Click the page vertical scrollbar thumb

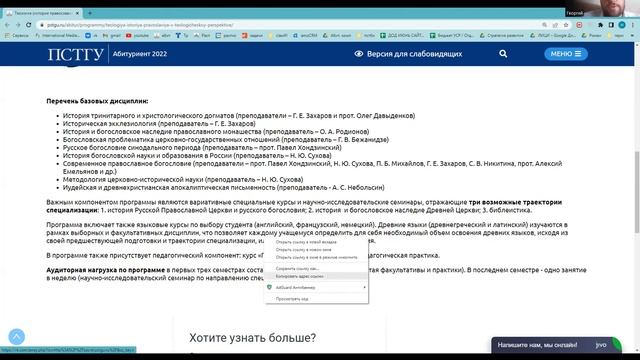coord(637,192)
